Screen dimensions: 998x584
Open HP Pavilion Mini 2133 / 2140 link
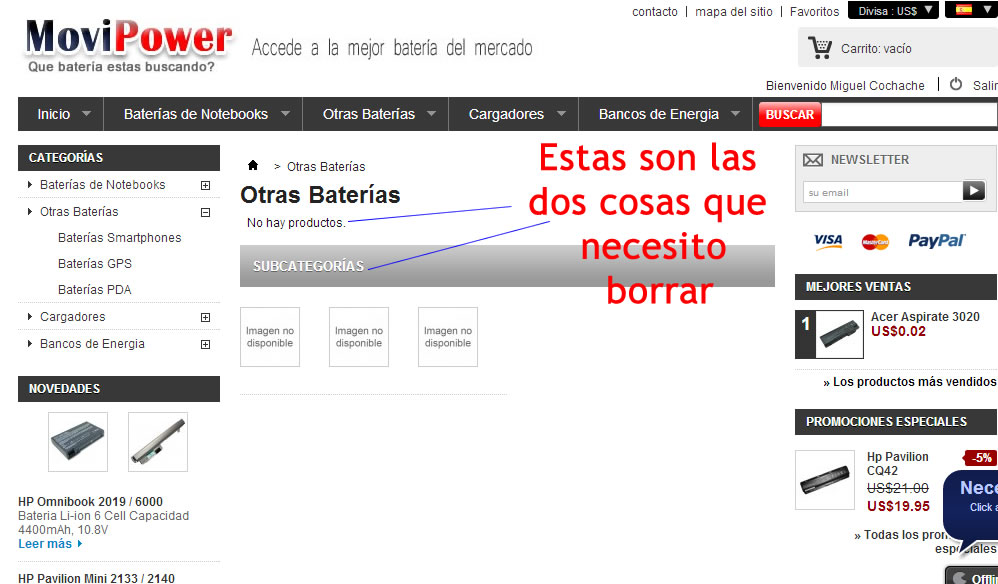point(96,578)
